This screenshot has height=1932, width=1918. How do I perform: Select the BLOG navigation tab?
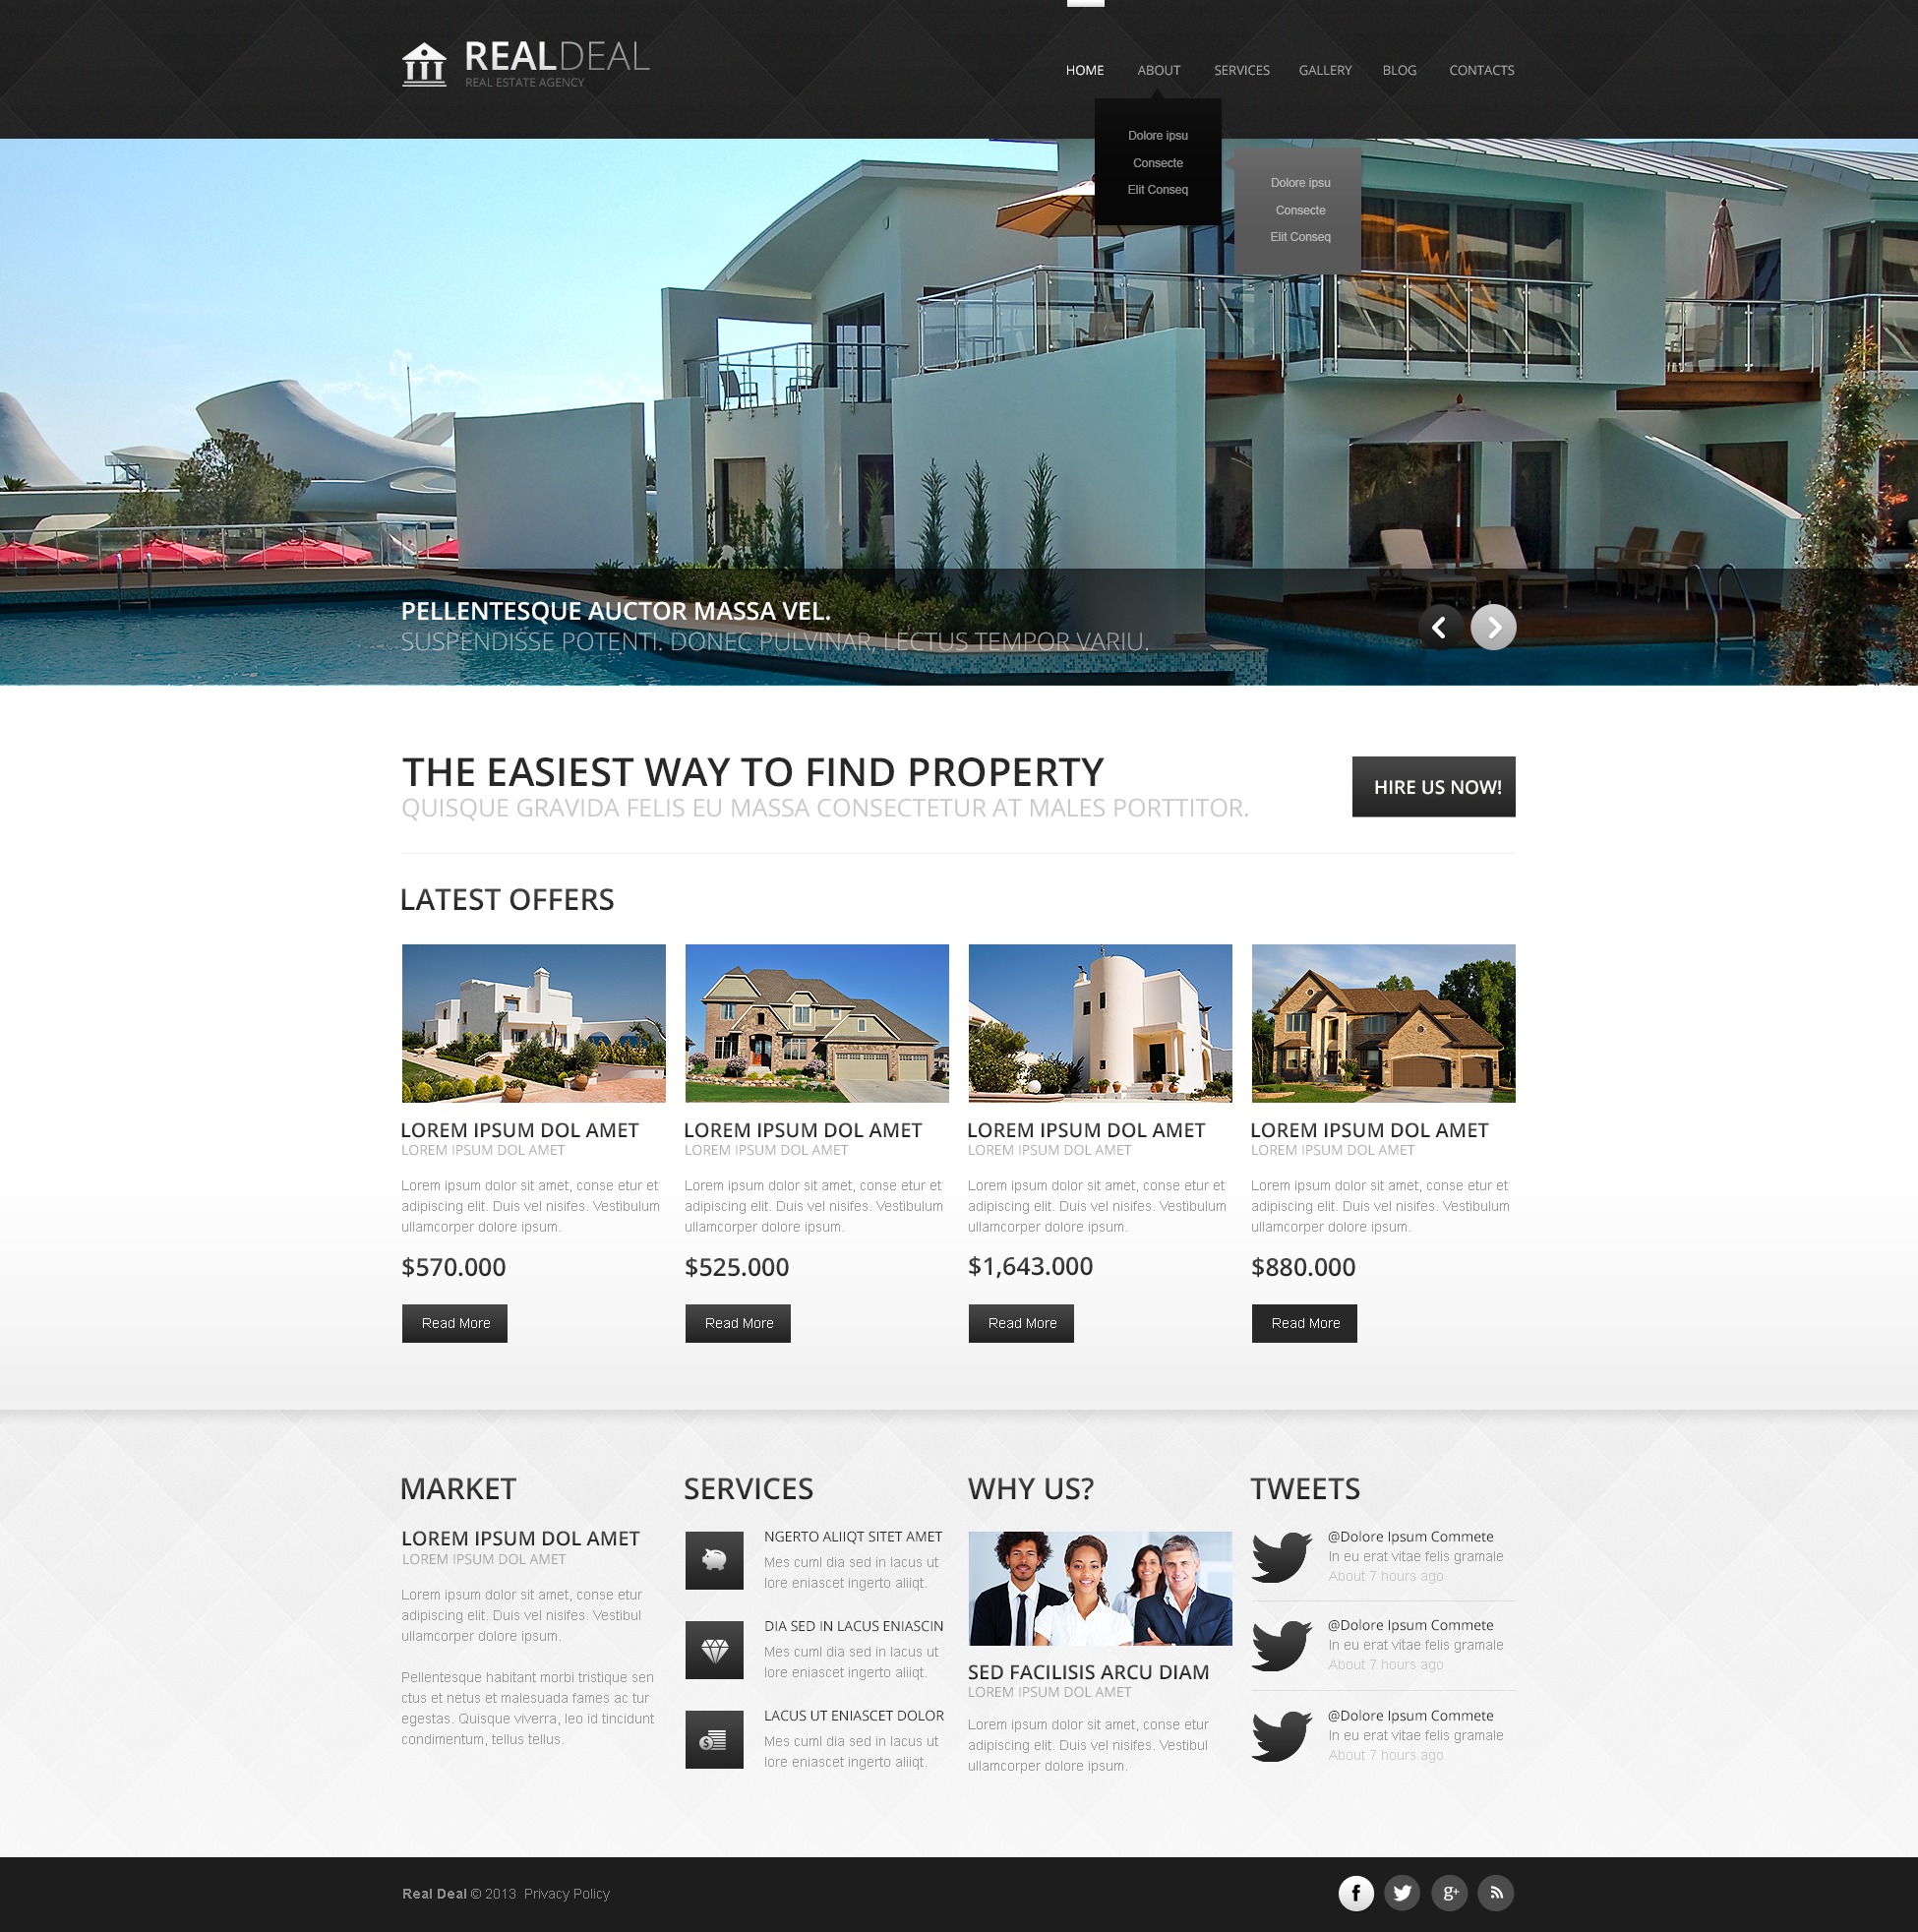(x=1398, y=70)
